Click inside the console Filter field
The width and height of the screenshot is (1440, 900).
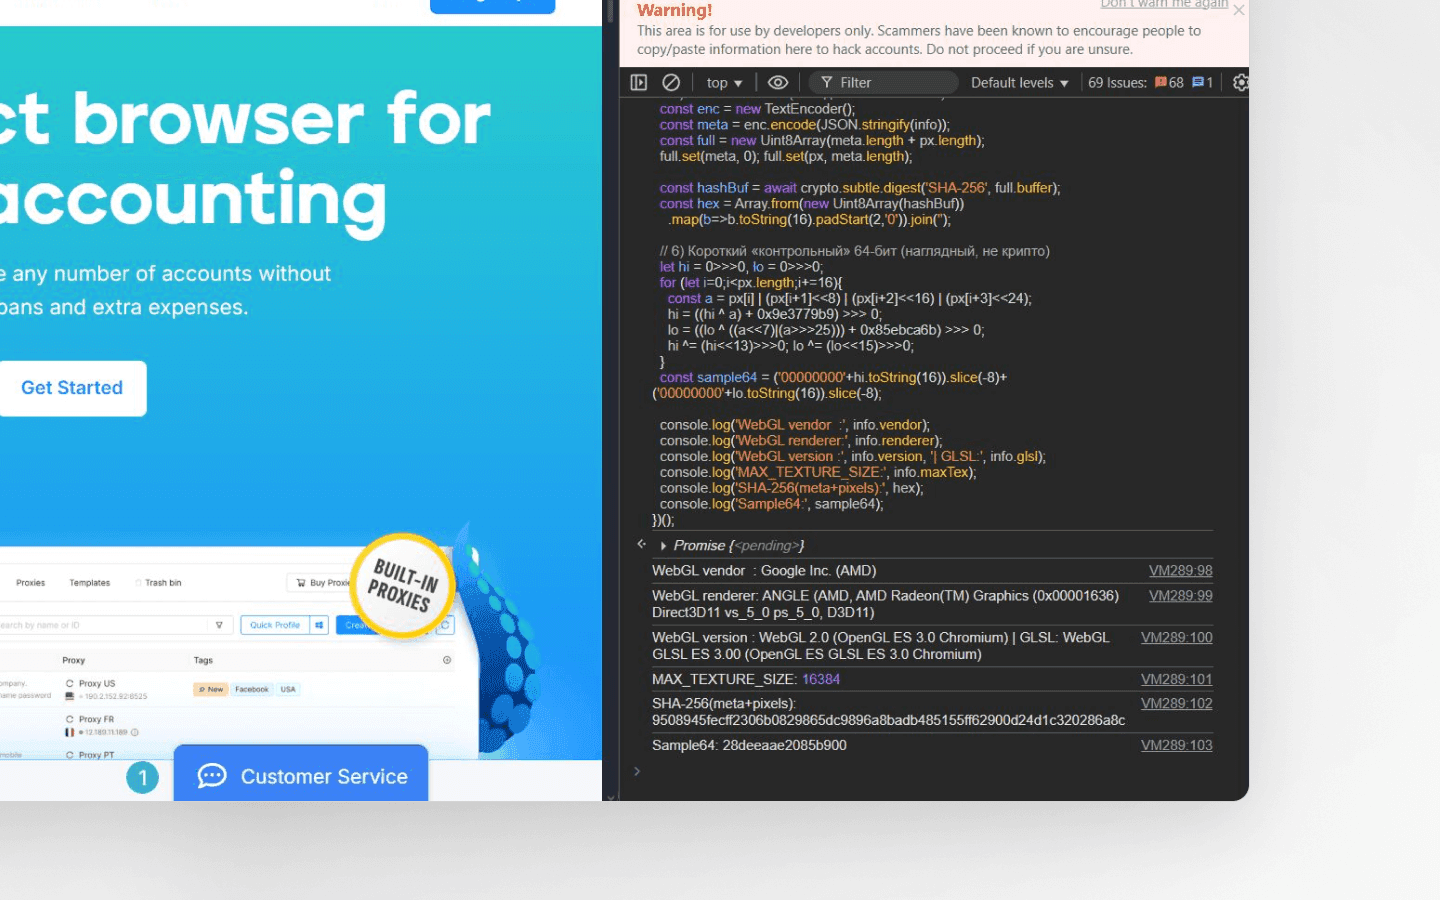pyautogui.click(x=884, y=83)
